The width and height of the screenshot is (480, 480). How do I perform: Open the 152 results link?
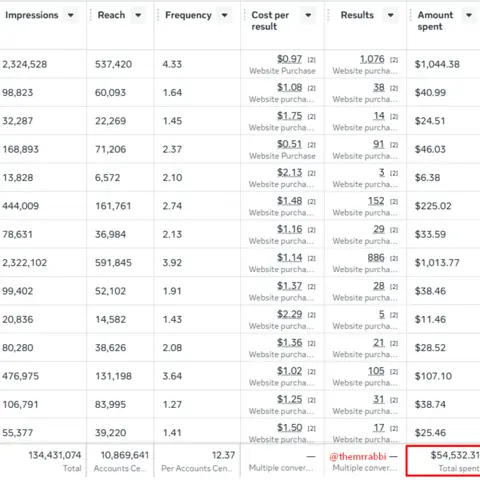(x=376, y=201)
